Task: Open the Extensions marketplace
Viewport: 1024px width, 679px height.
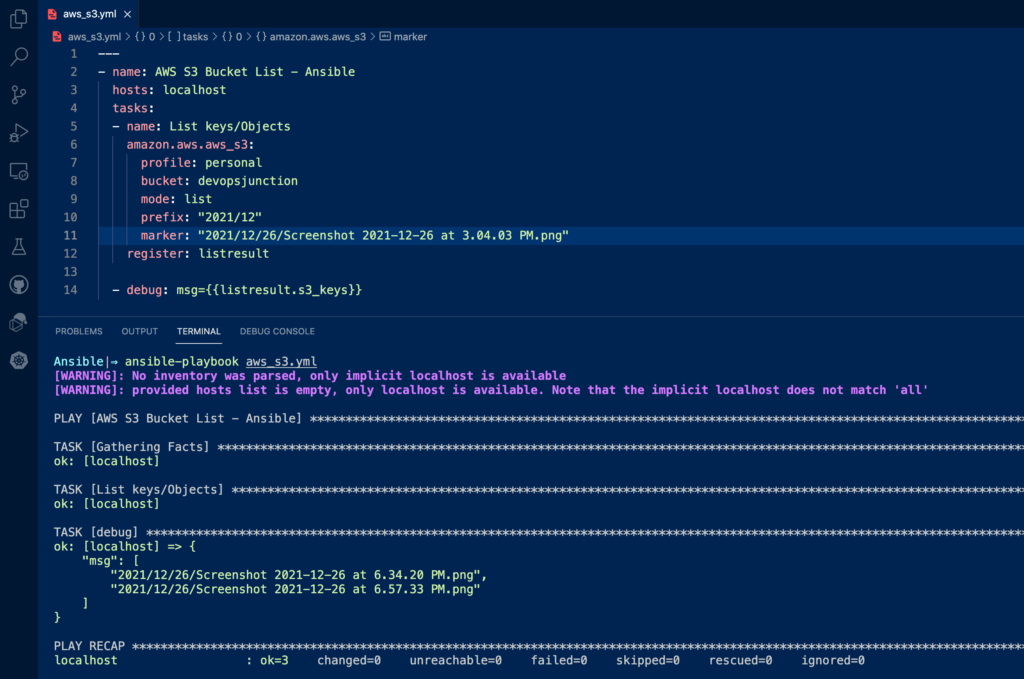Action: (x=18, y=209)
